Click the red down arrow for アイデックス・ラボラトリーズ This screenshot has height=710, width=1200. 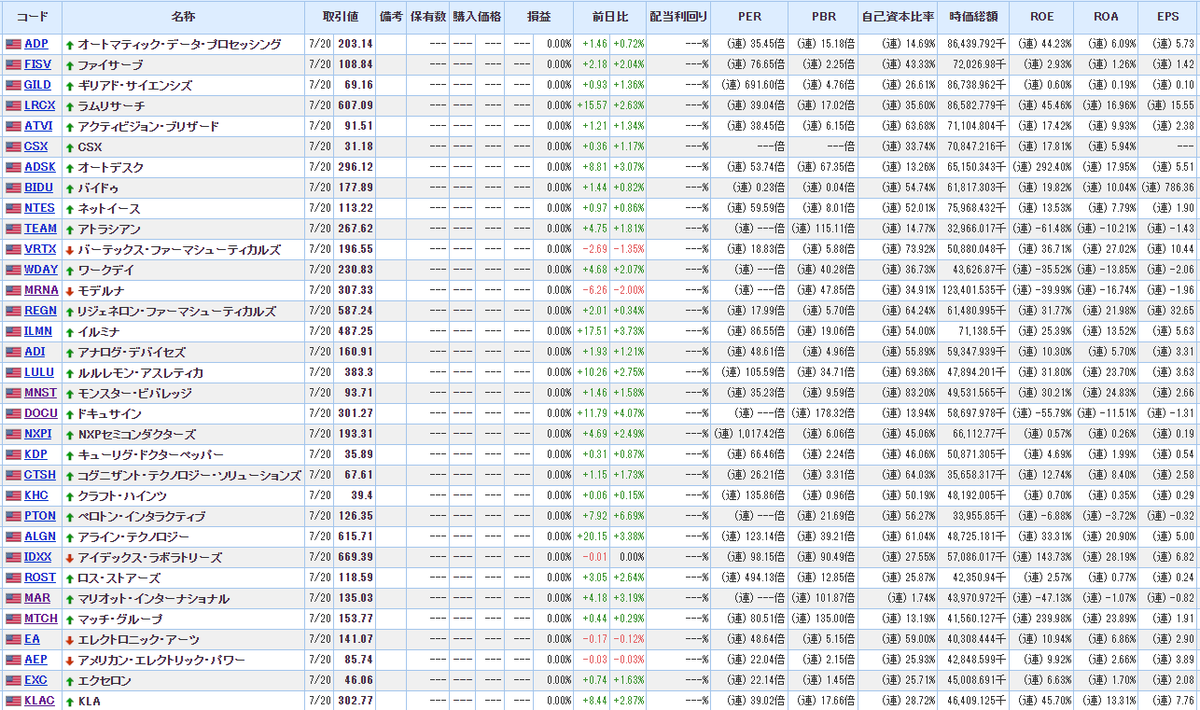[x=69, y=557]
